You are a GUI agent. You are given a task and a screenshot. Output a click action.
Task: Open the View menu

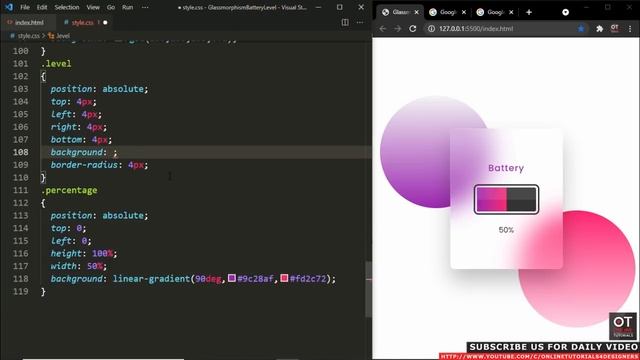tap(93, 7)
